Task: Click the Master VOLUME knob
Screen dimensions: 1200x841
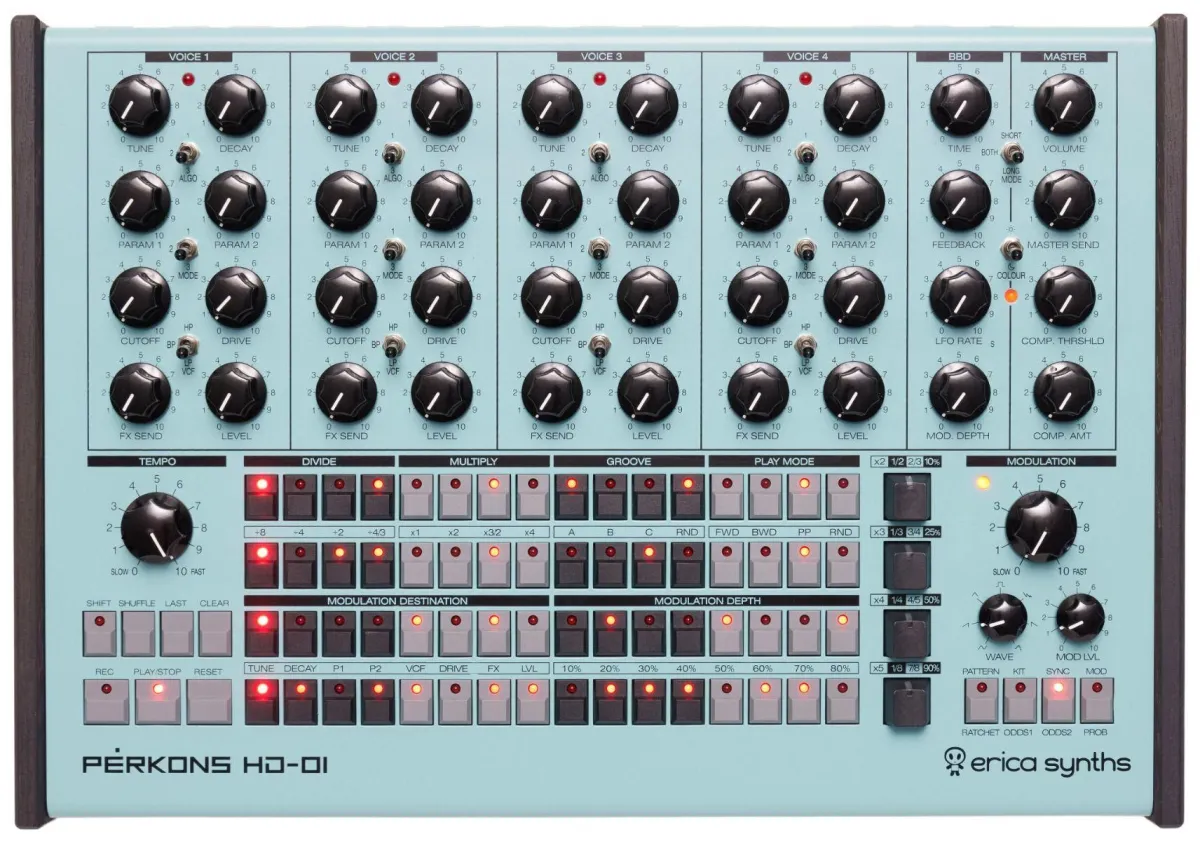Action: [1064, 104]
